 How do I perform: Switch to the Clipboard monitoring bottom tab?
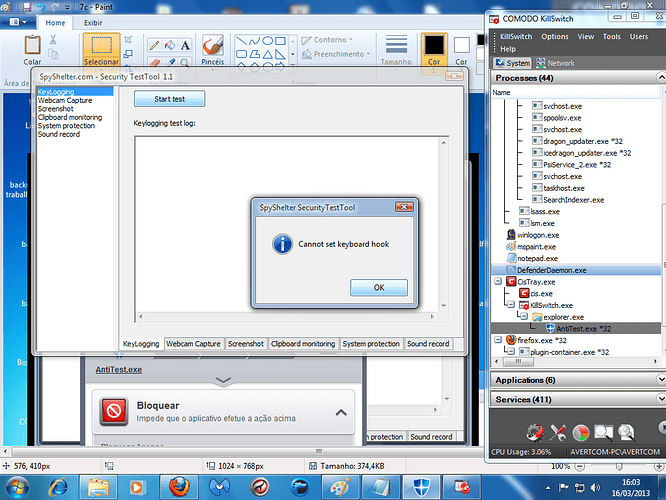[303, 344]
